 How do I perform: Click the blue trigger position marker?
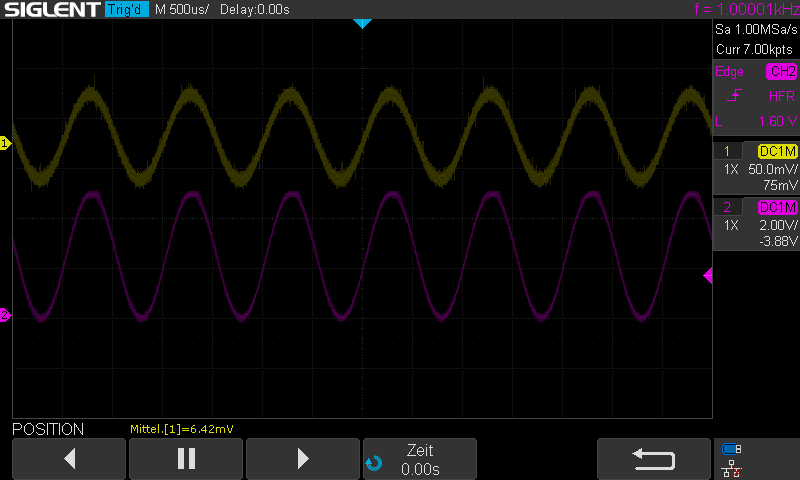click(362, 23)
